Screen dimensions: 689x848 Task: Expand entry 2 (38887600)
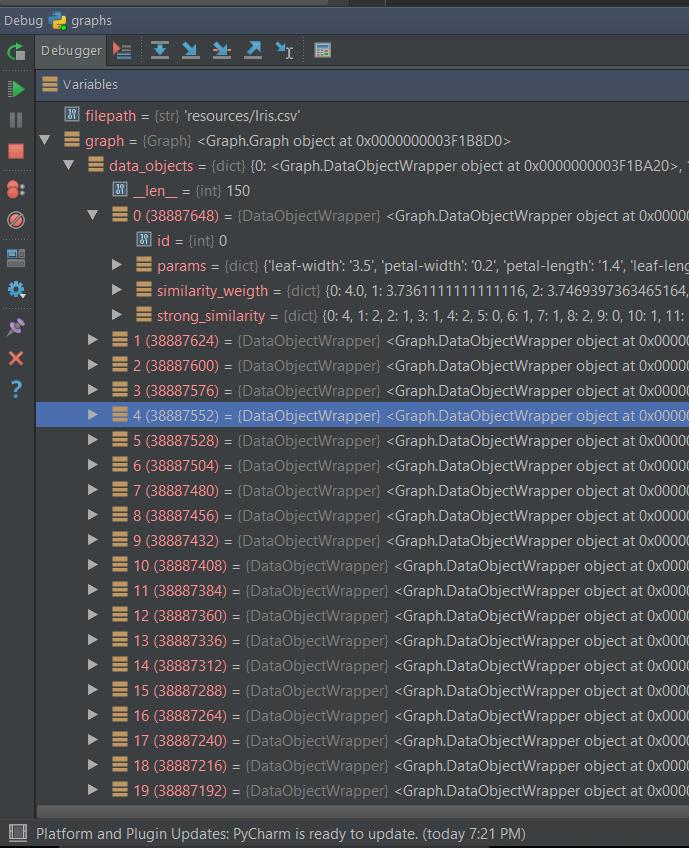pyautogui.click(x=93, y=365)
